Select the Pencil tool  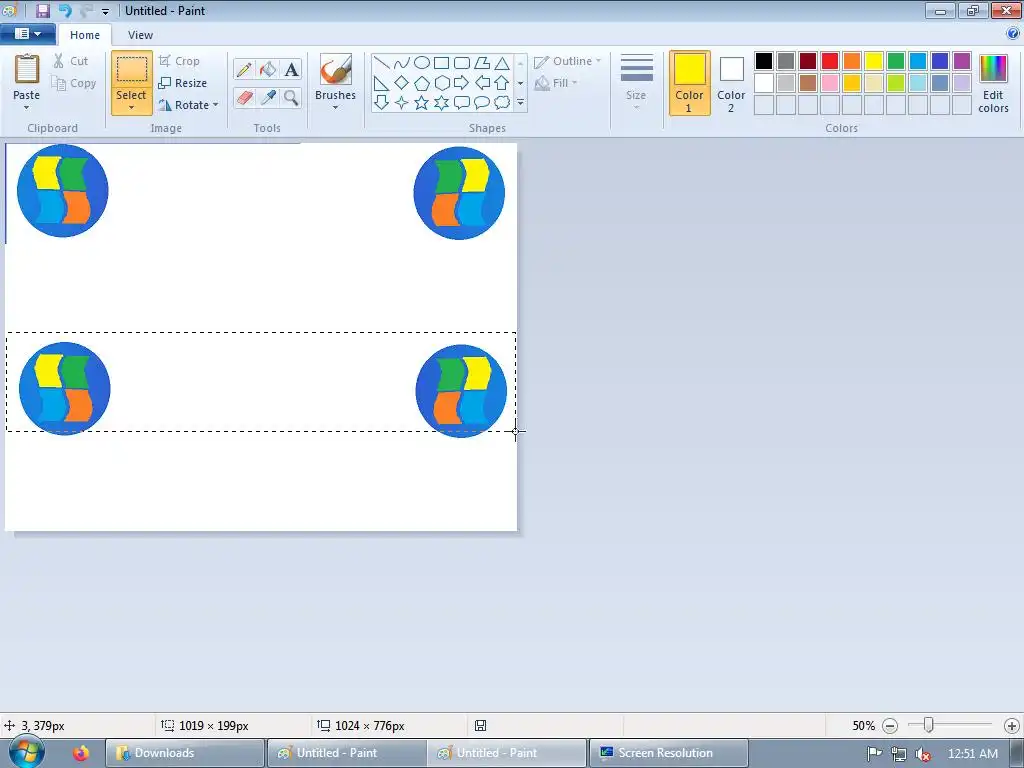(x=244, y=69)
